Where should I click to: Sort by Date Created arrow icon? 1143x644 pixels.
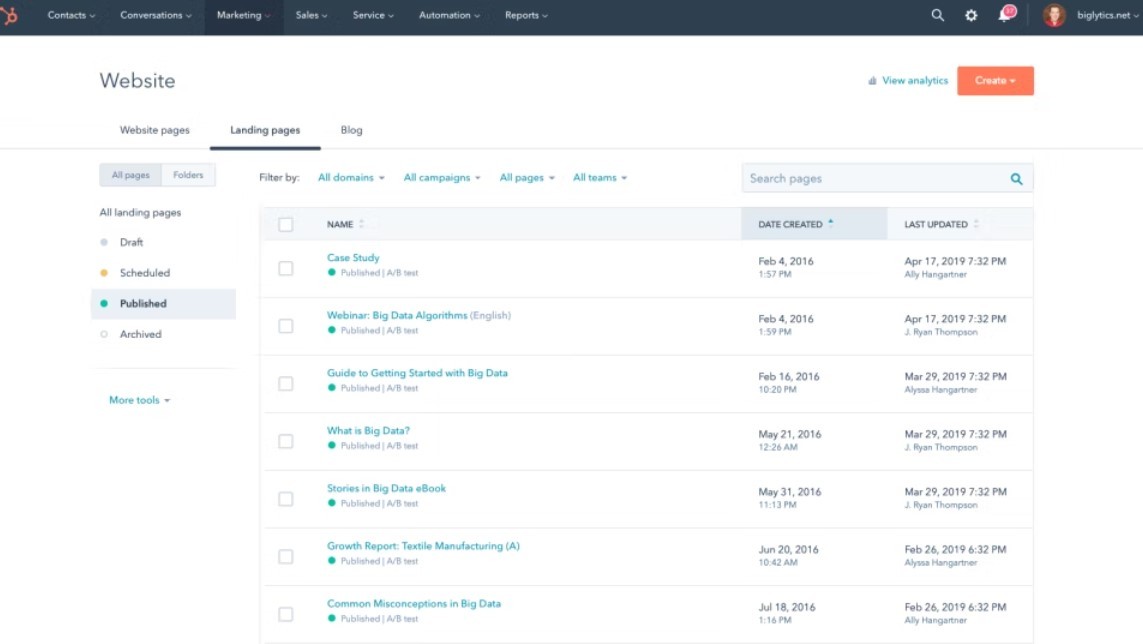coord(831,223)
